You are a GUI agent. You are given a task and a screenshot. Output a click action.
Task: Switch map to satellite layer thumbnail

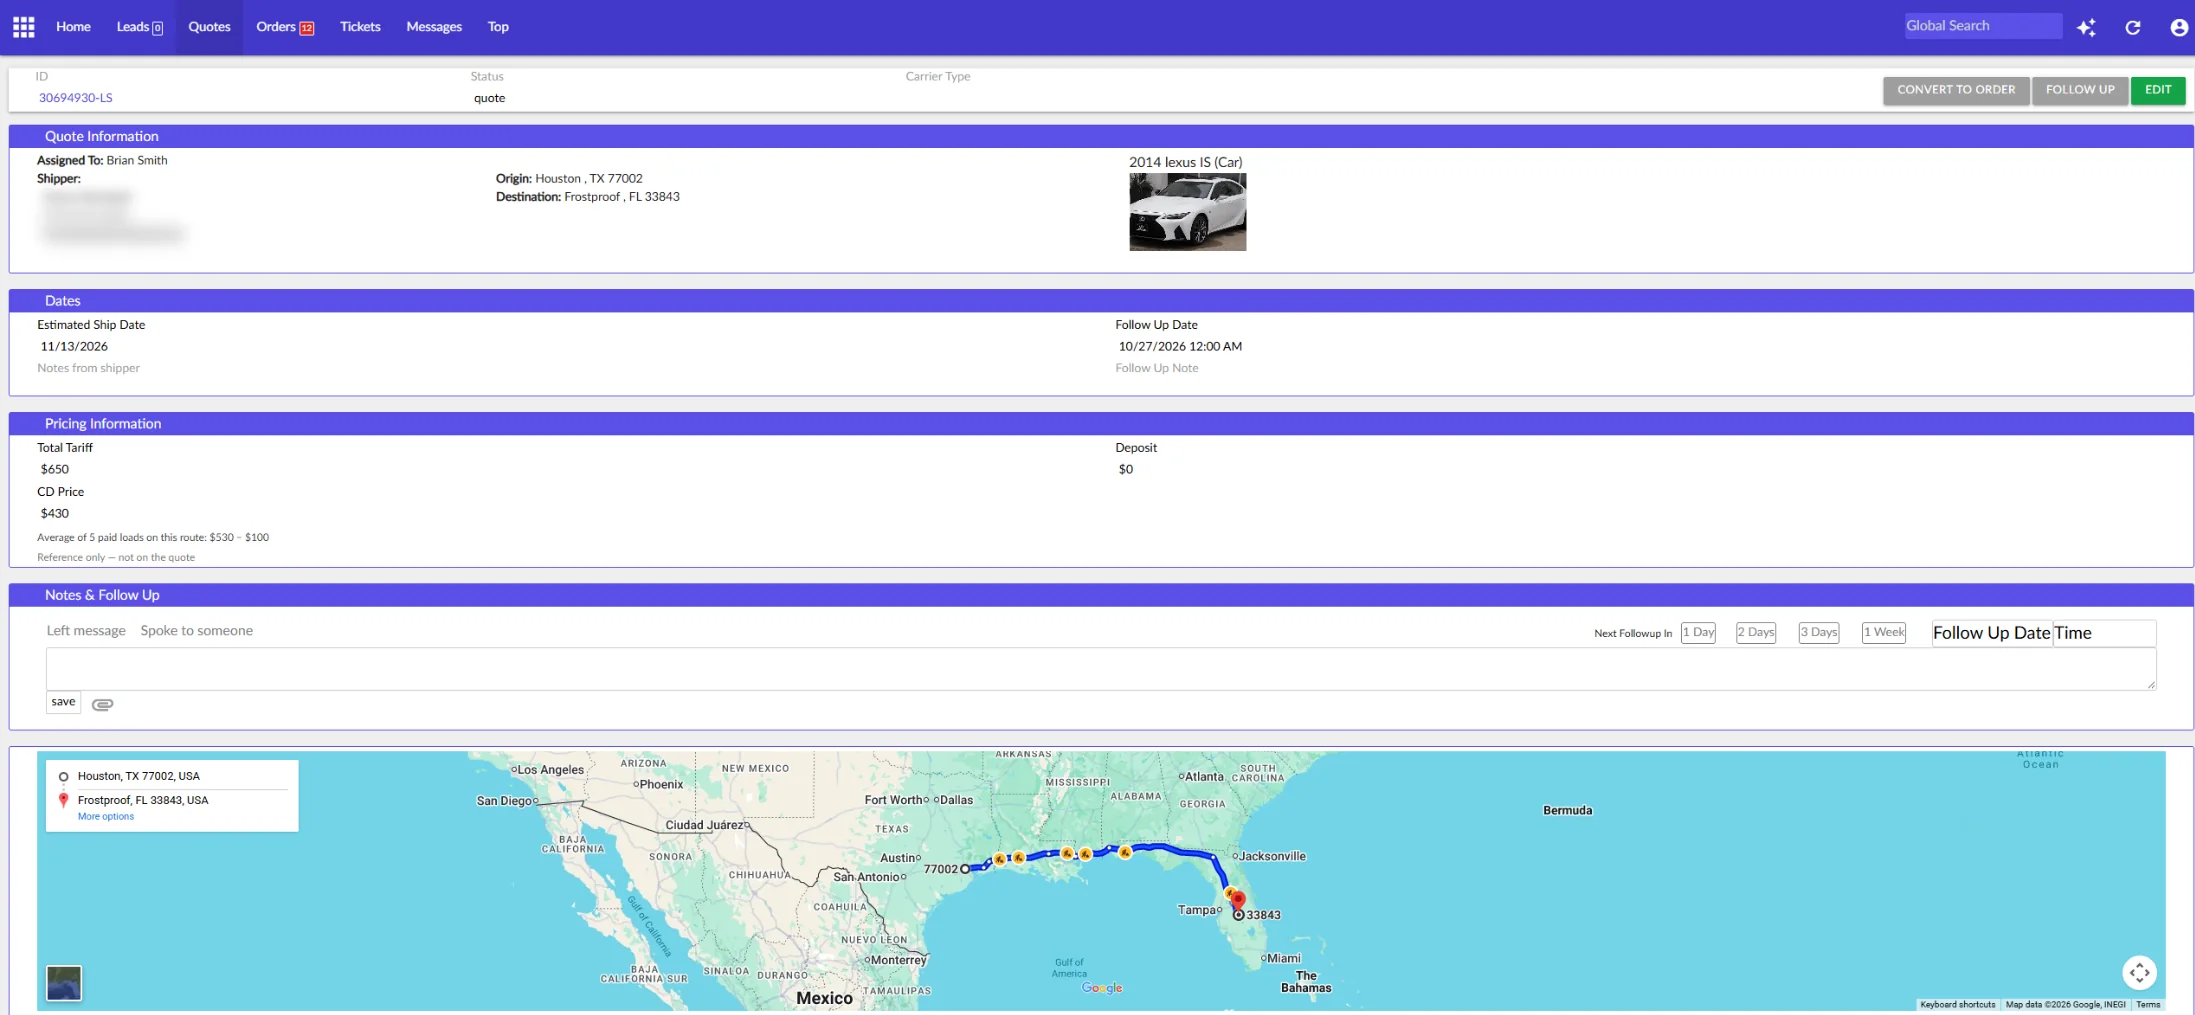point(64,983)
